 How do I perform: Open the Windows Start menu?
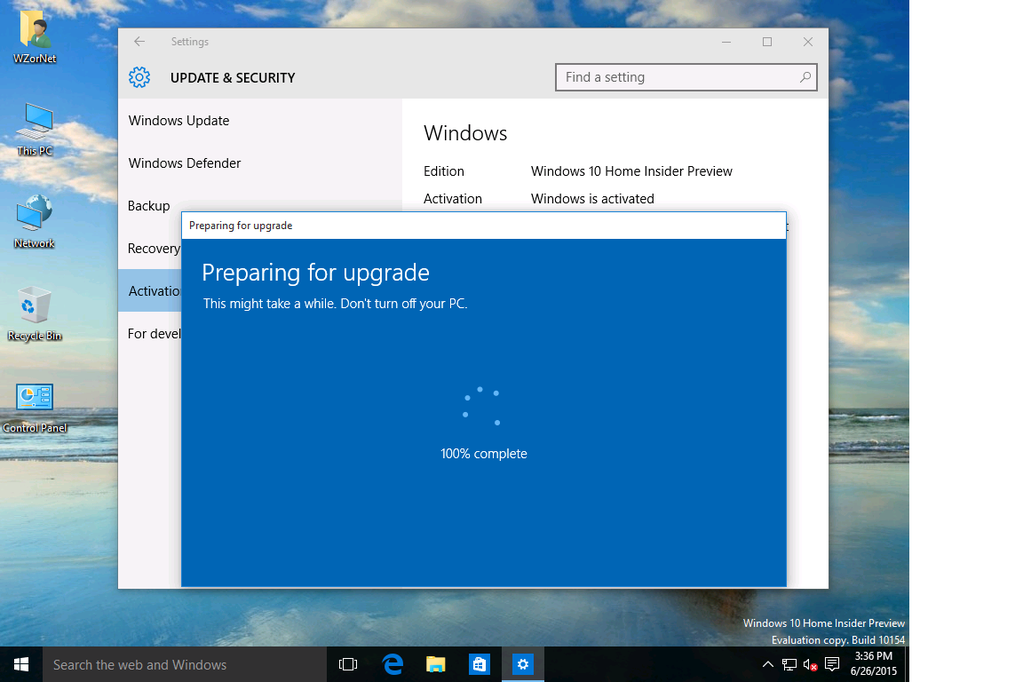(x=21, y=664)
